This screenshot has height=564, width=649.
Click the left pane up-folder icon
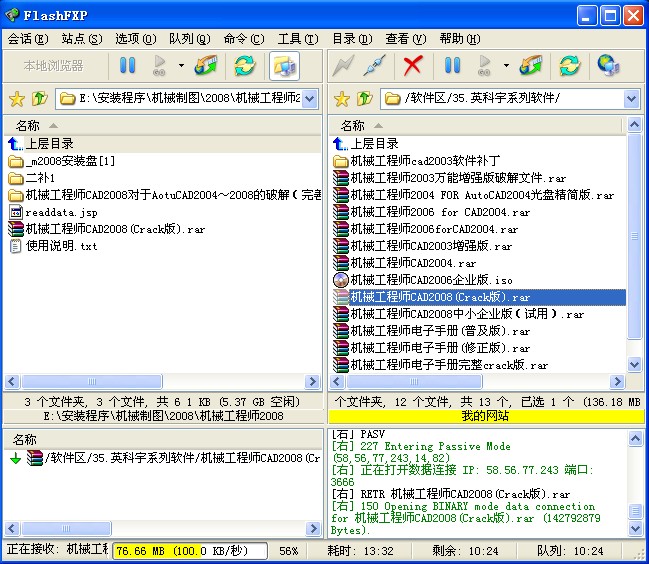tap(40, 98)
